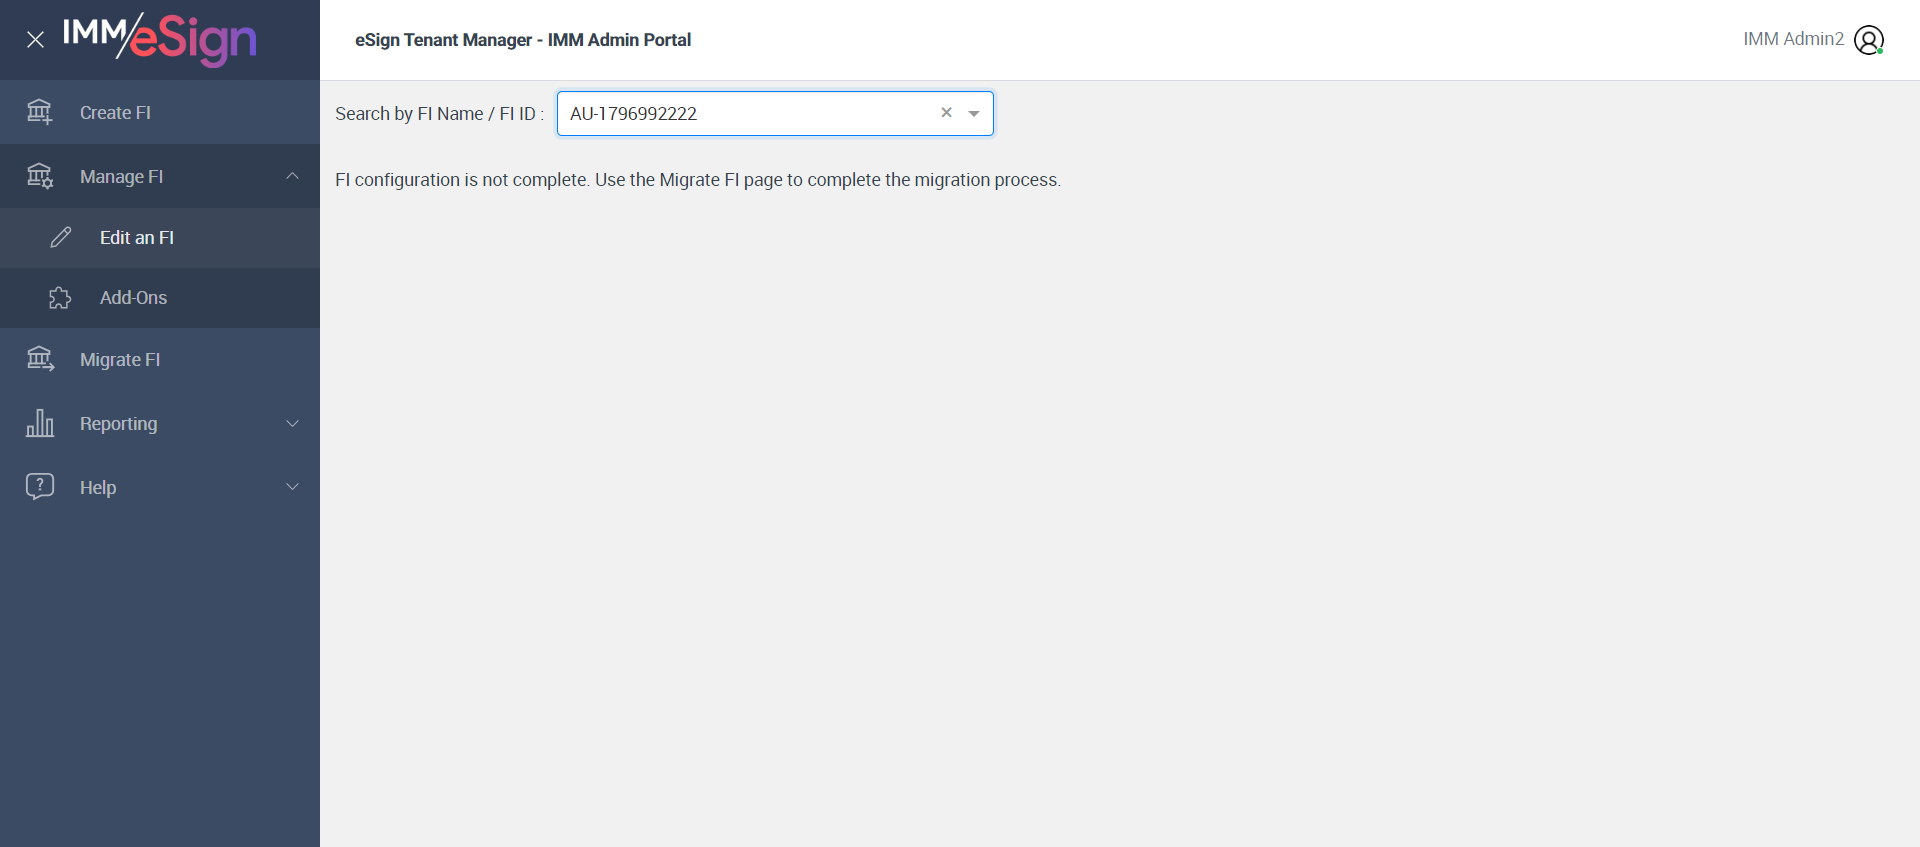Collapse the Manage FI submenu chevron

point(292,176)
